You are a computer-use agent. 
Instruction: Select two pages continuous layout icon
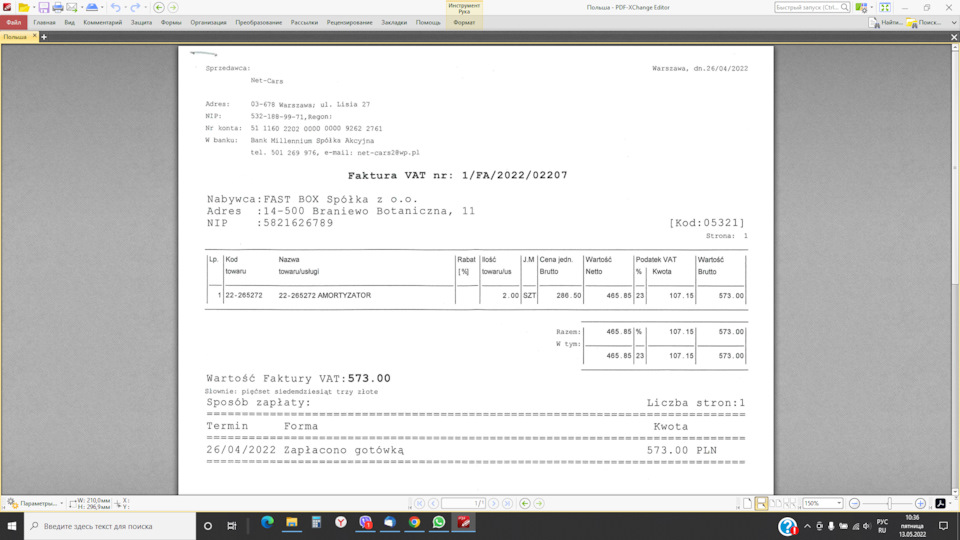[790, 503]
